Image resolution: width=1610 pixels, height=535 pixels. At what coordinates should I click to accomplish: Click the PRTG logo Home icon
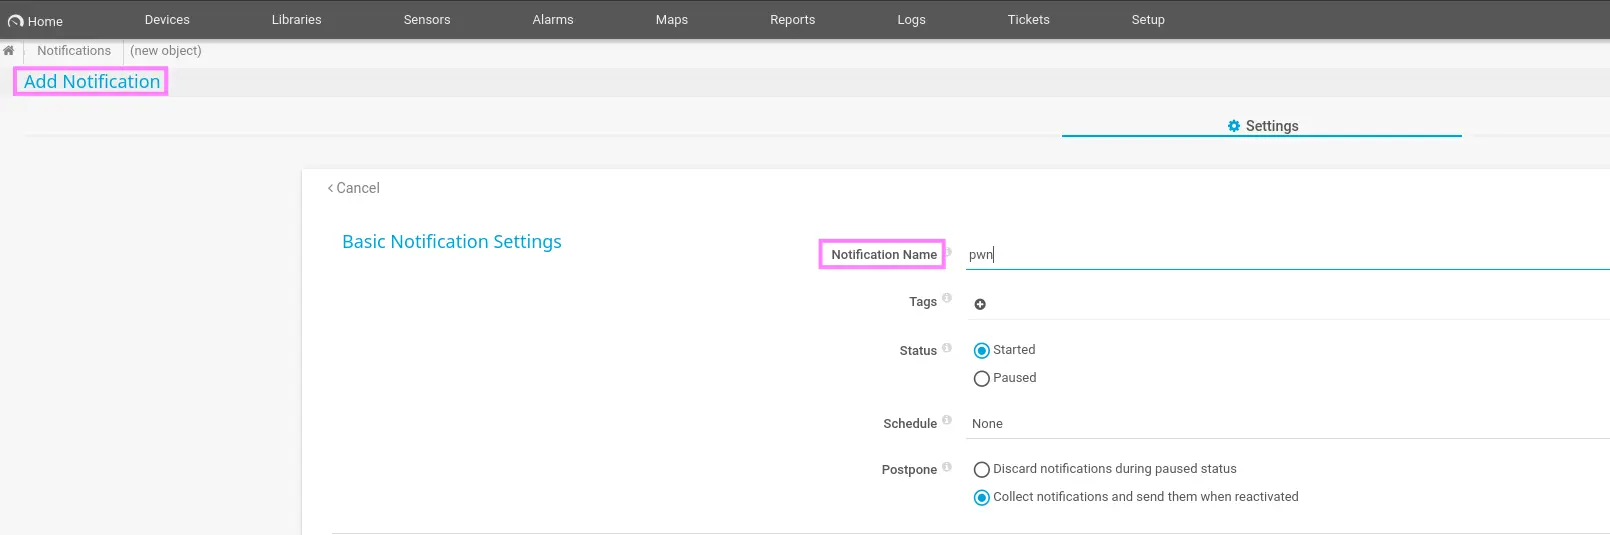pyautogui.click(x=15, y=21)
